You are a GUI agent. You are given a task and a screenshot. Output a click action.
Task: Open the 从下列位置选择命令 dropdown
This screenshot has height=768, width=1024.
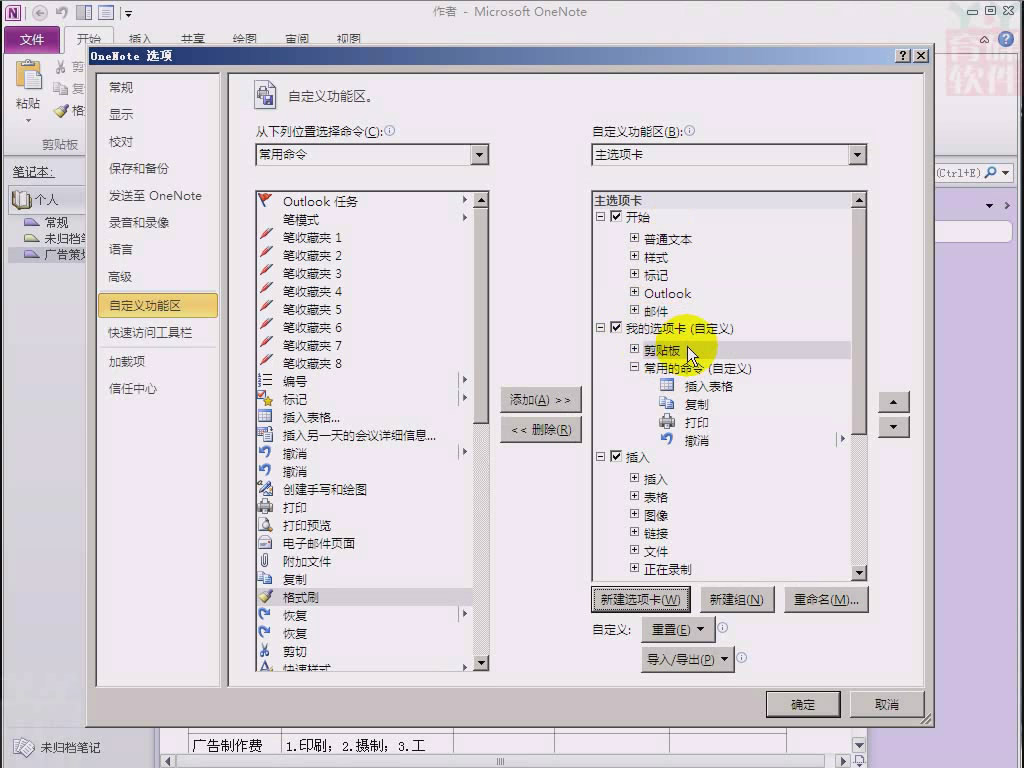point(479,155)
